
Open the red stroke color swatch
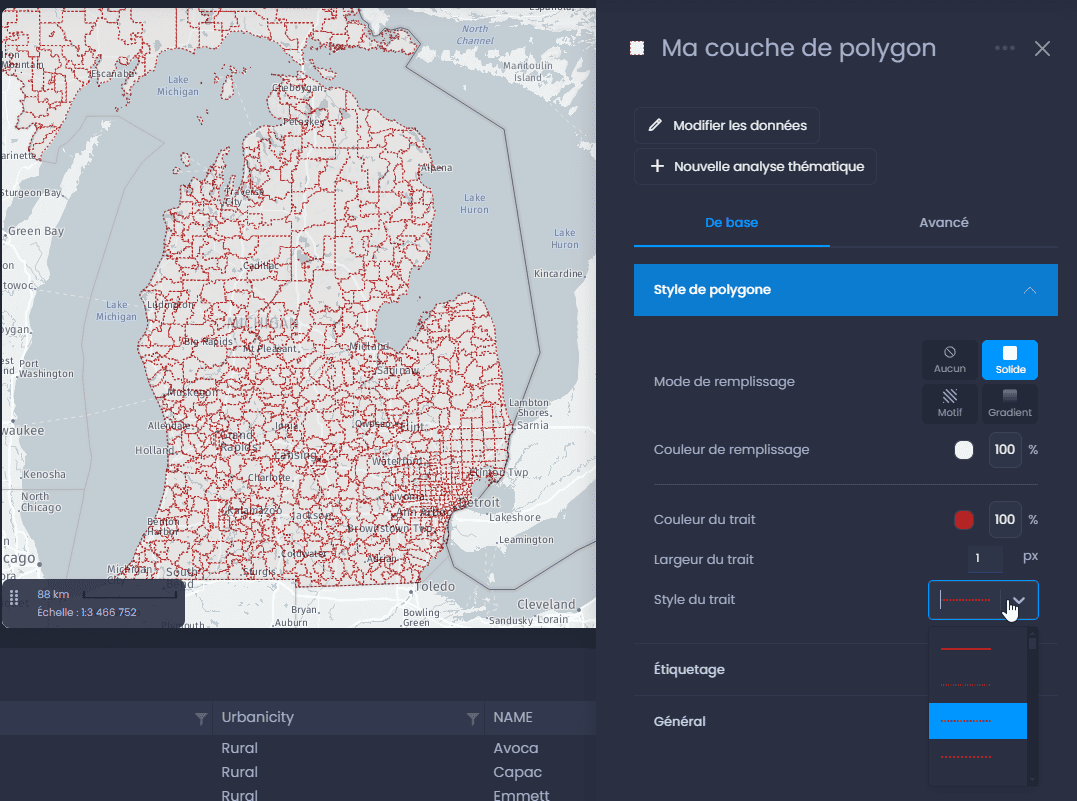964,520
